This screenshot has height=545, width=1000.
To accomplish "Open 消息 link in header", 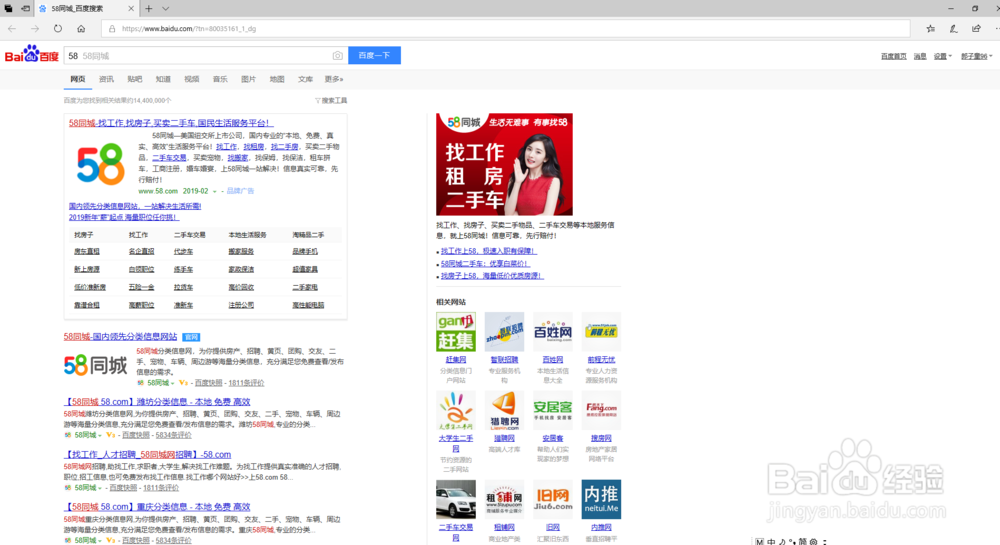I will point(920,57).
